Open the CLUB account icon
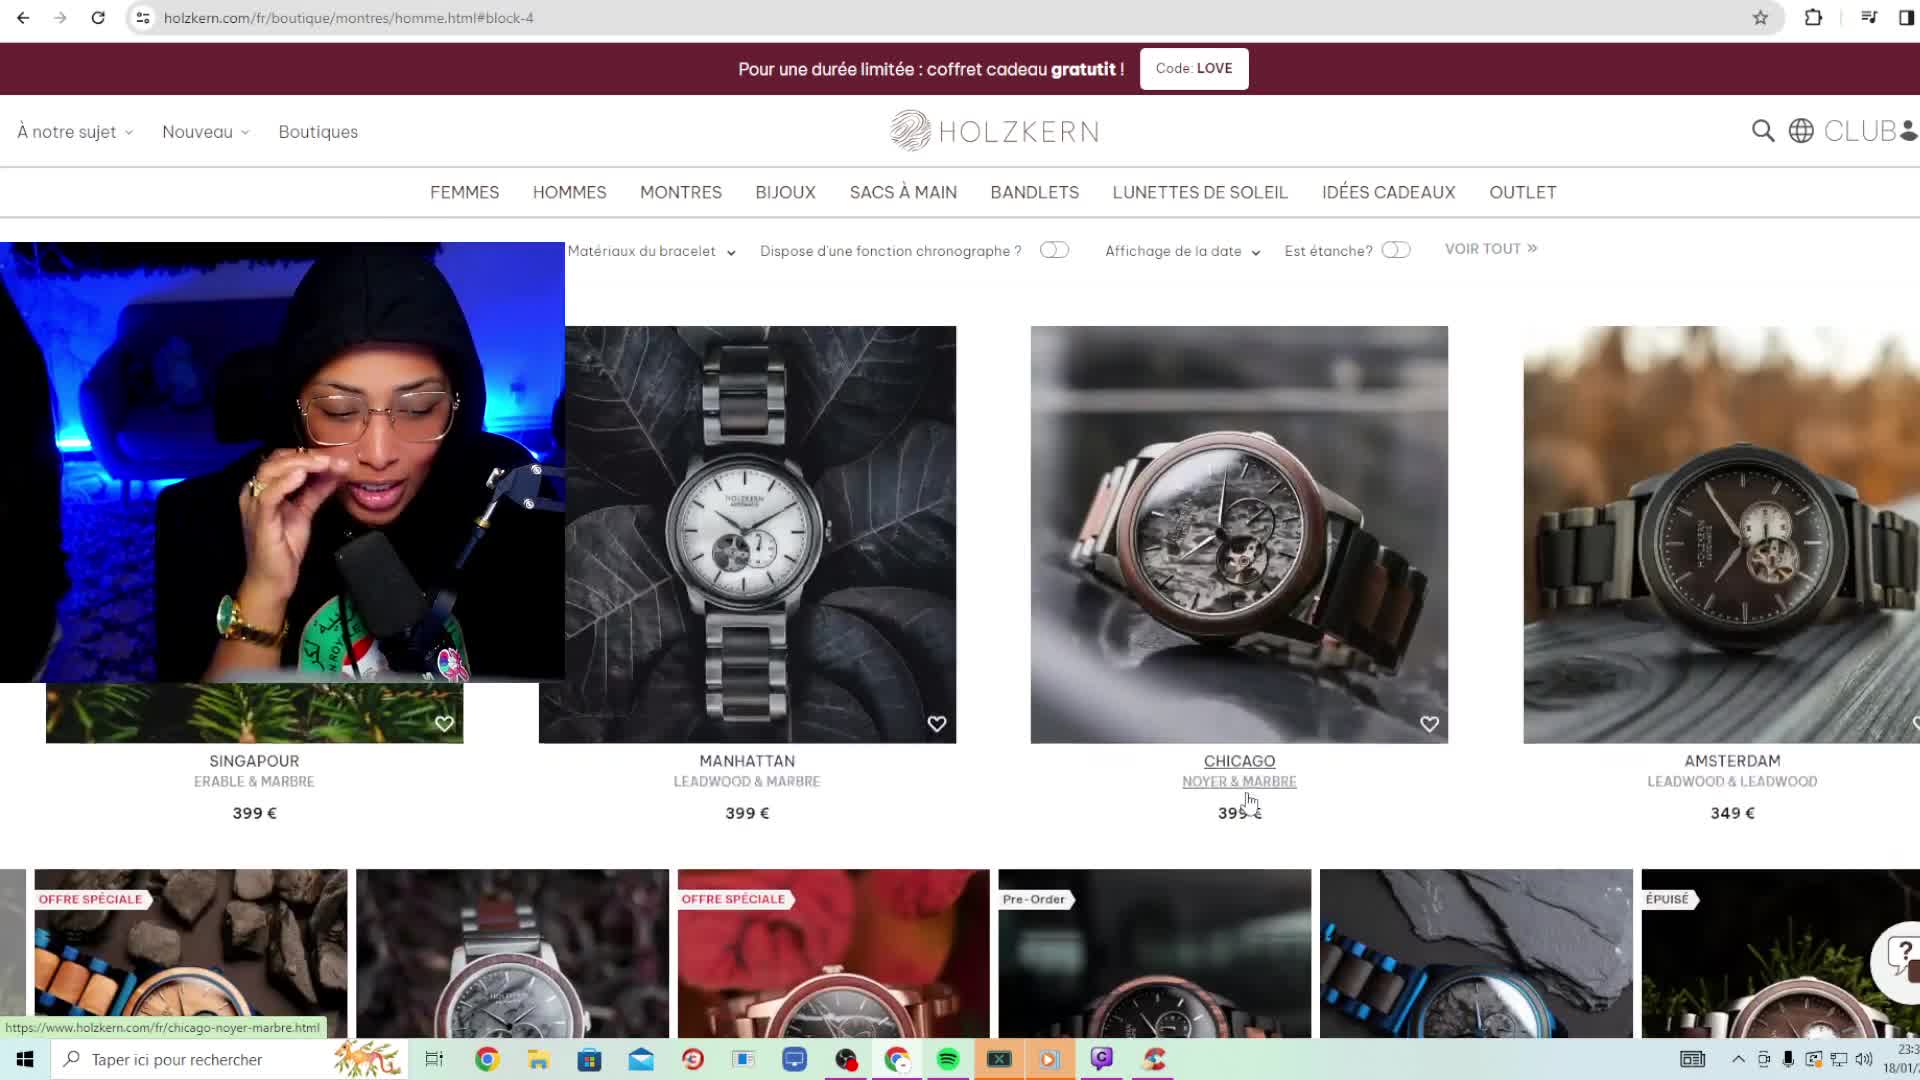This screenshot has height=1080, width=1920. point(1870,131)
